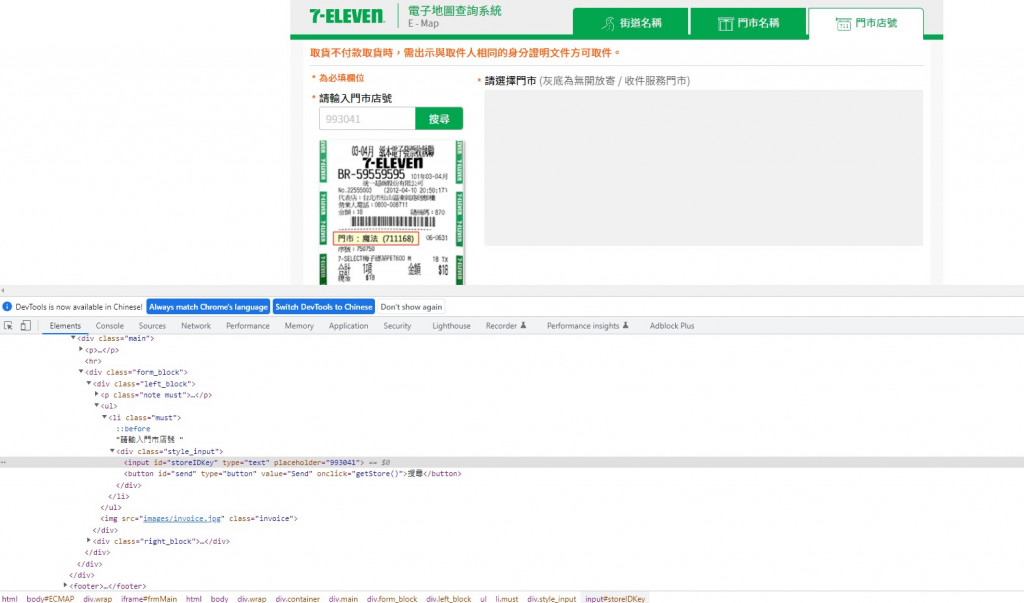Screen dimensions: 1024x603
Task: Open the Sources panel tab
Action: click(x=152, y=325)
